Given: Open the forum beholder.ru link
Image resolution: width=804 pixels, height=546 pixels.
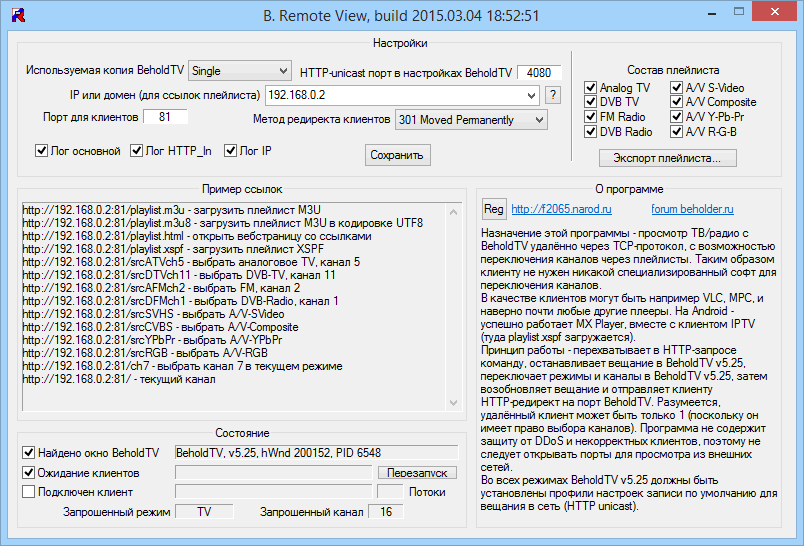Looking at the screenshot, I should (x=692, y=209).
